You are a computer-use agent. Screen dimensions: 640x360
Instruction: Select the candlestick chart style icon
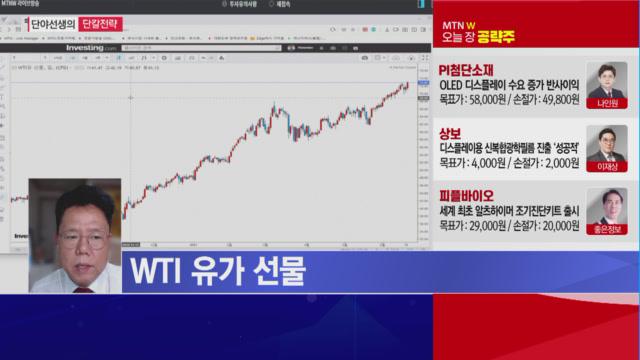tap(119, 58)
